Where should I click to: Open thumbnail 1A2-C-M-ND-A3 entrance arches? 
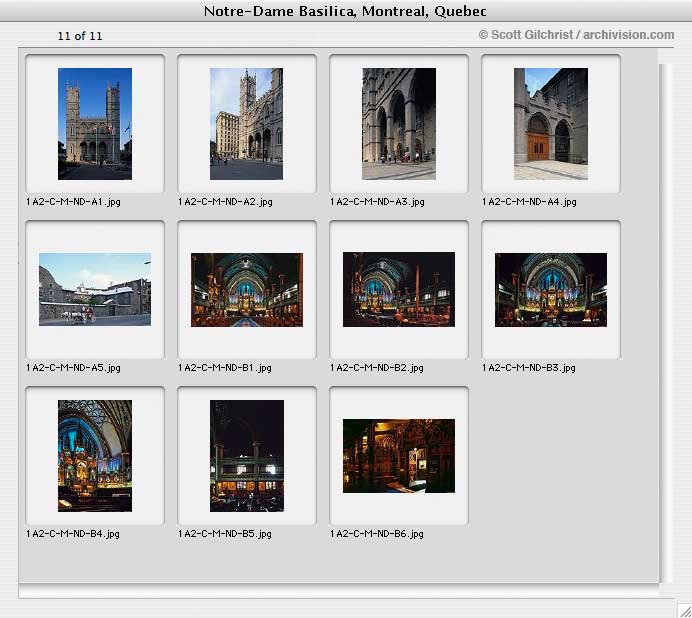pos(399,124)
